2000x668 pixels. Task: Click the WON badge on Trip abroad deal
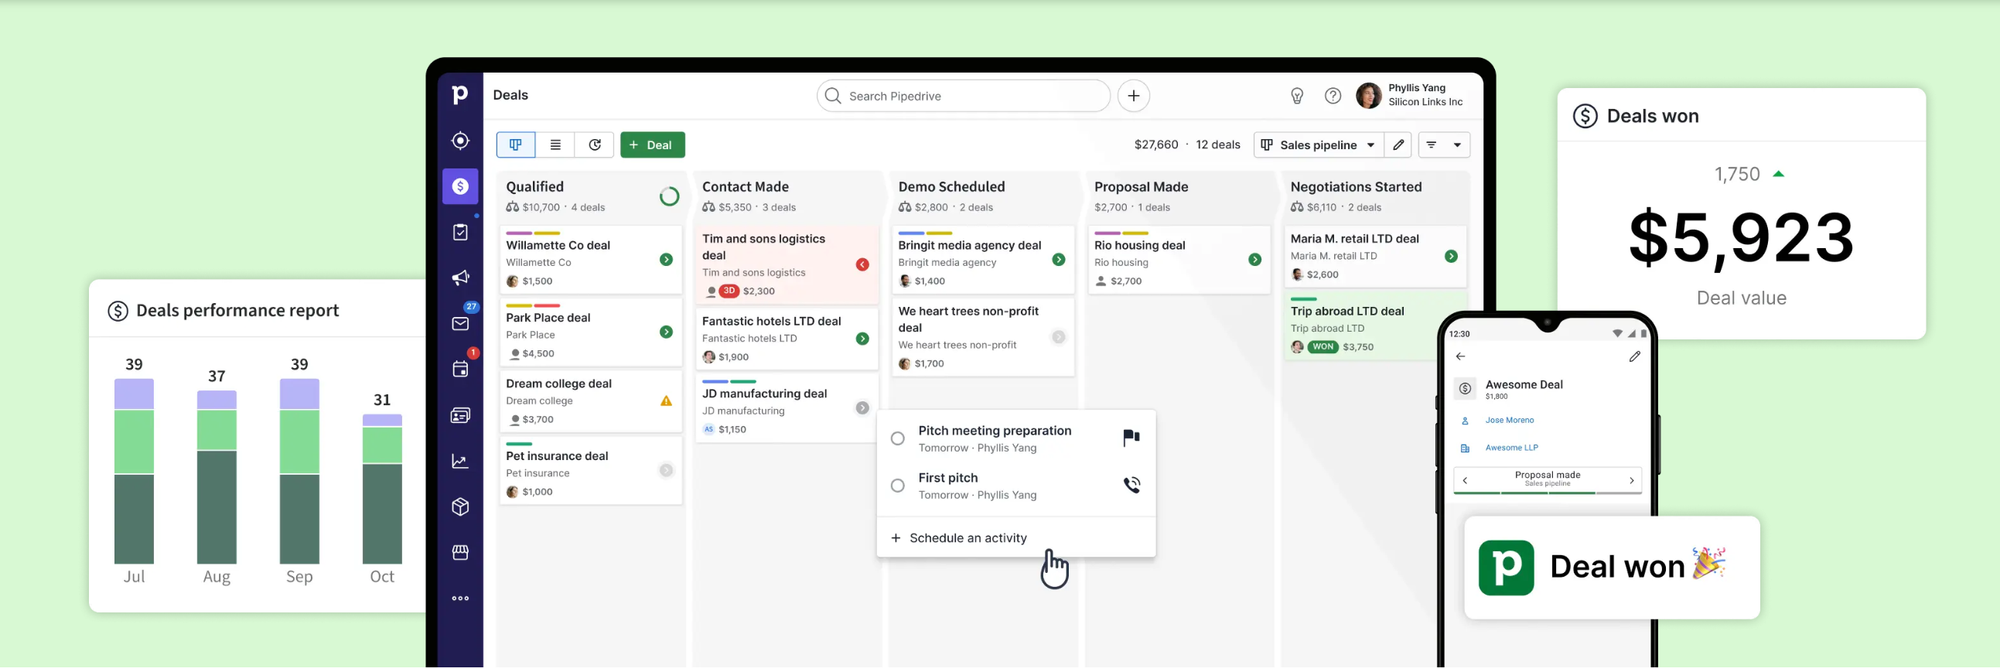tap(1323, 347)
